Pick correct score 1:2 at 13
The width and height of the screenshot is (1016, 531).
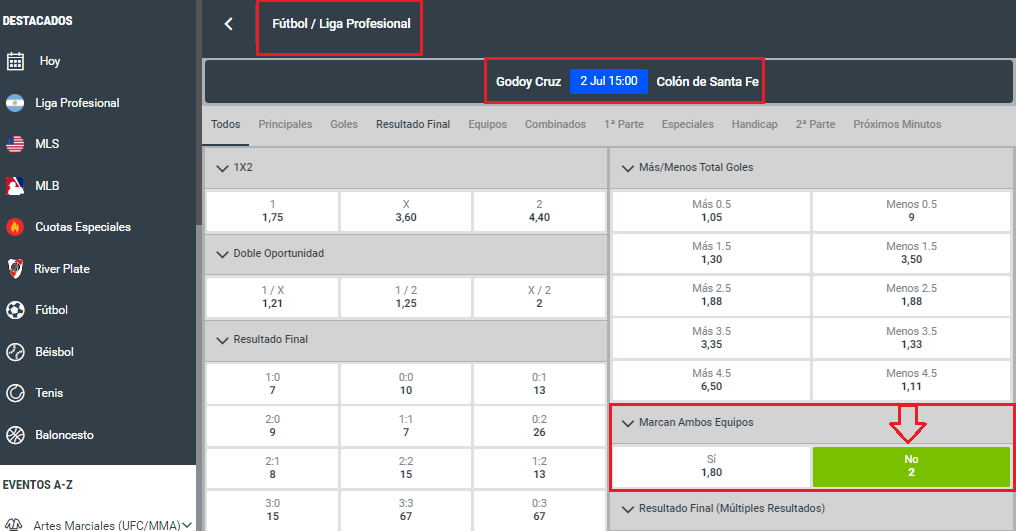tap(539, 467)
